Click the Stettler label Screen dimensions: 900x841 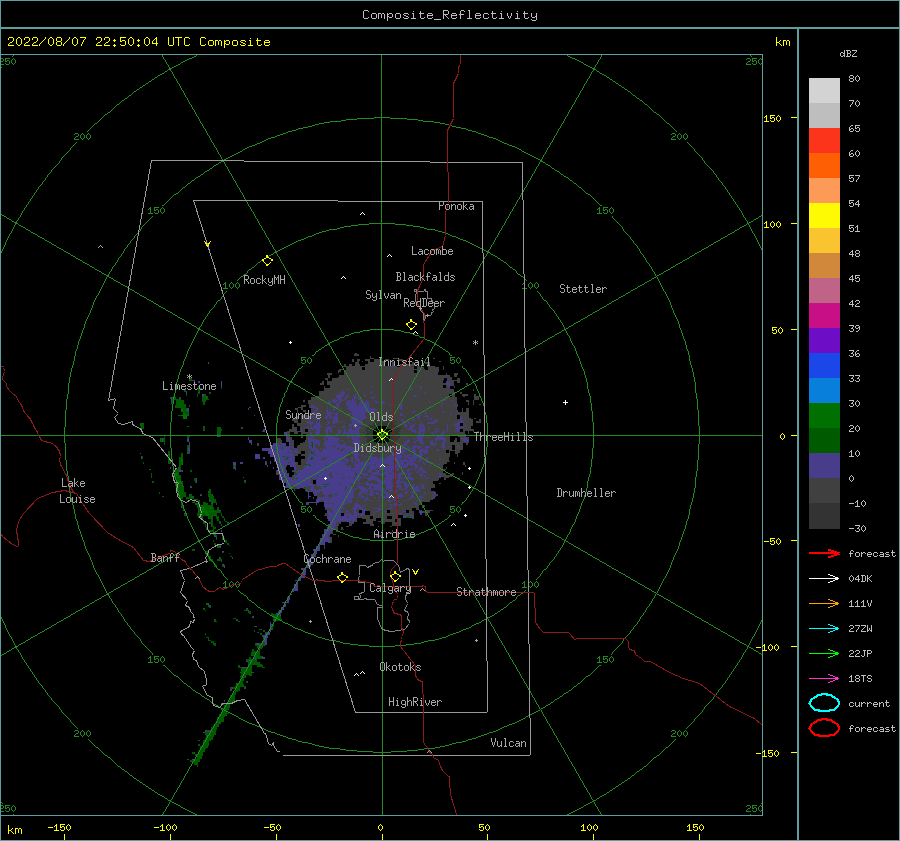pyautogui.click(x=583, y=289)
